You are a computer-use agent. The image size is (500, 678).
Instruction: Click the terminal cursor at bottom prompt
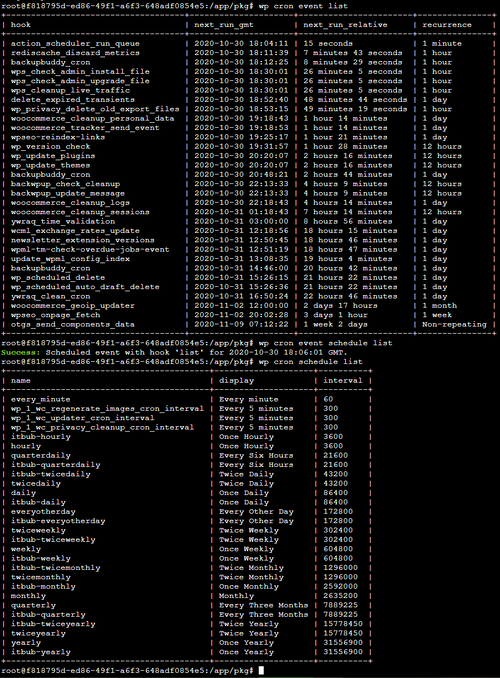coord(261,671)
